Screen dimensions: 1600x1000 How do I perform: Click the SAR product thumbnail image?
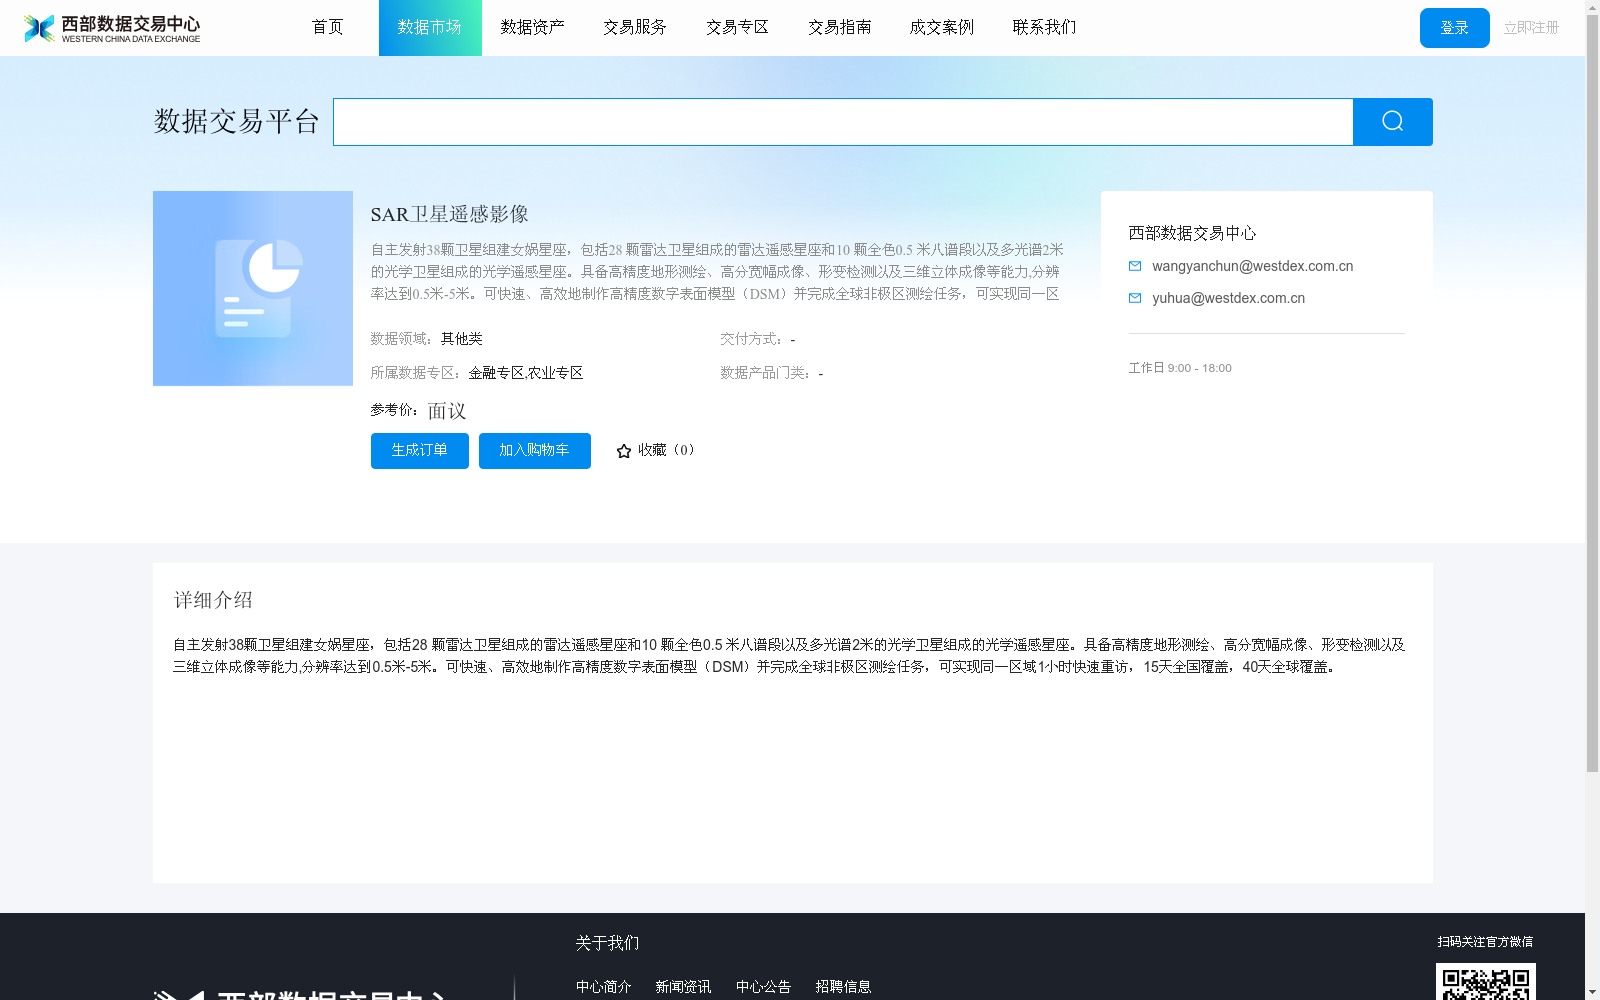(x=253, y=288)
